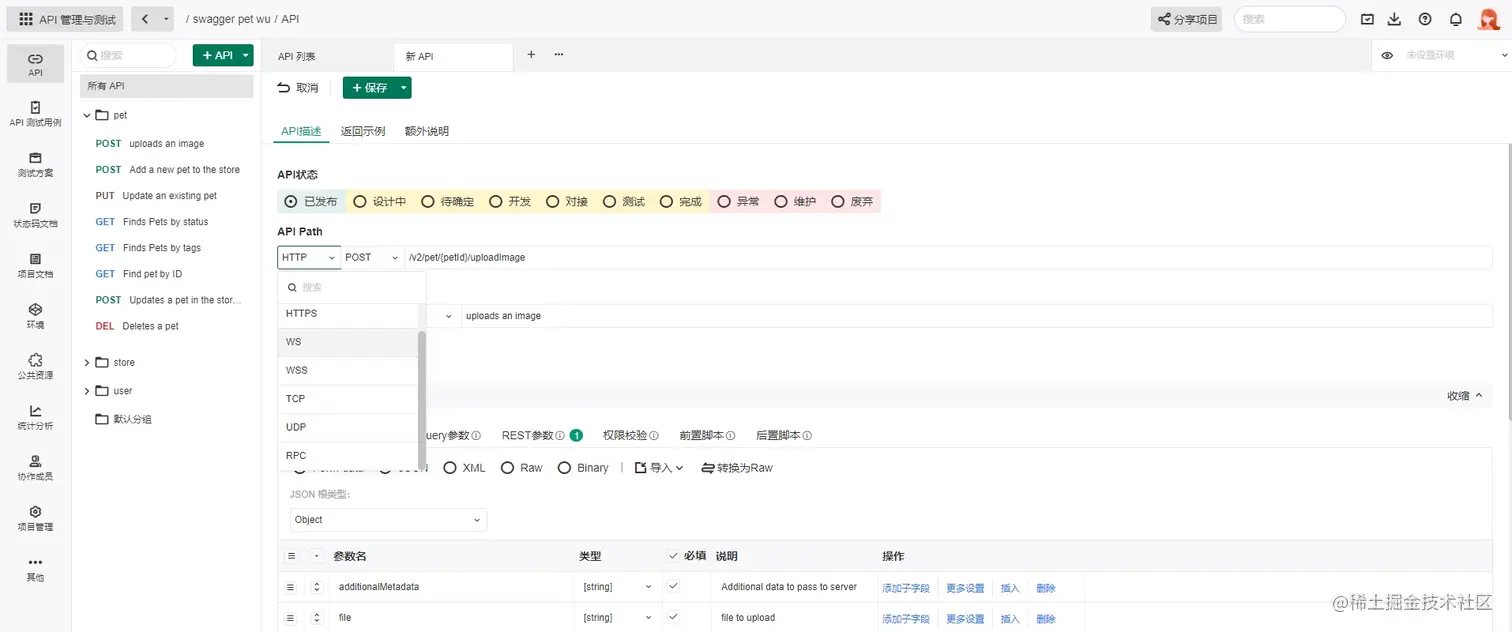The image size is (1512, 632).
Task: Click 转换为Raw
Action: pos(737,468)
